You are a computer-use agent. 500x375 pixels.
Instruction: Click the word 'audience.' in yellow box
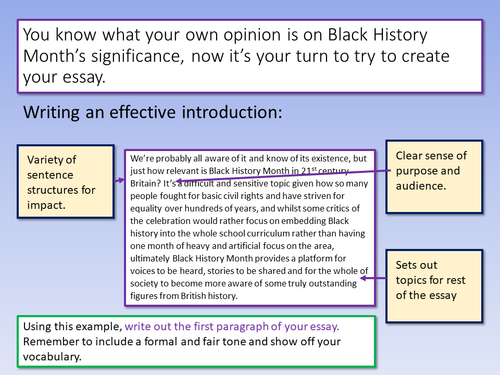[x=421, y=186]
